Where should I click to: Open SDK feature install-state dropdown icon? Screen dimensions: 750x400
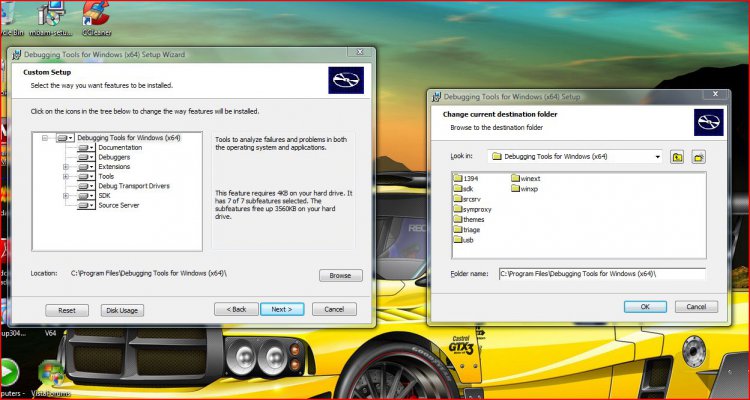86,196
